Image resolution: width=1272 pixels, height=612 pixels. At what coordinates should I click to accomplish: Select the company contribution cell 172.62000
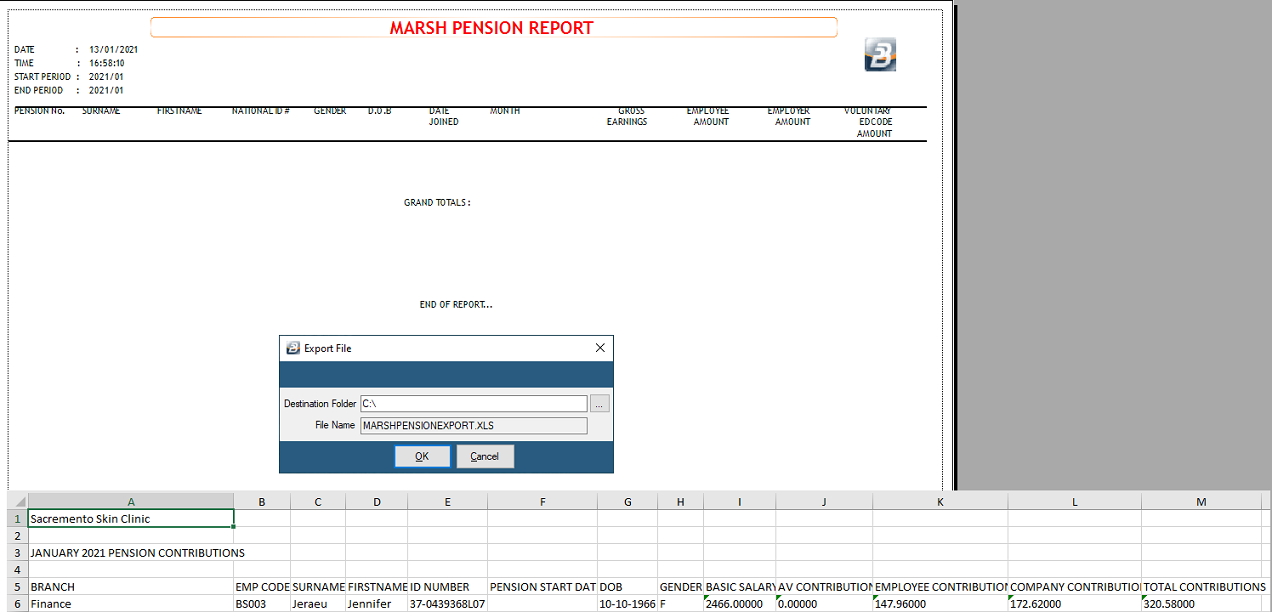tap(1075, 604)
